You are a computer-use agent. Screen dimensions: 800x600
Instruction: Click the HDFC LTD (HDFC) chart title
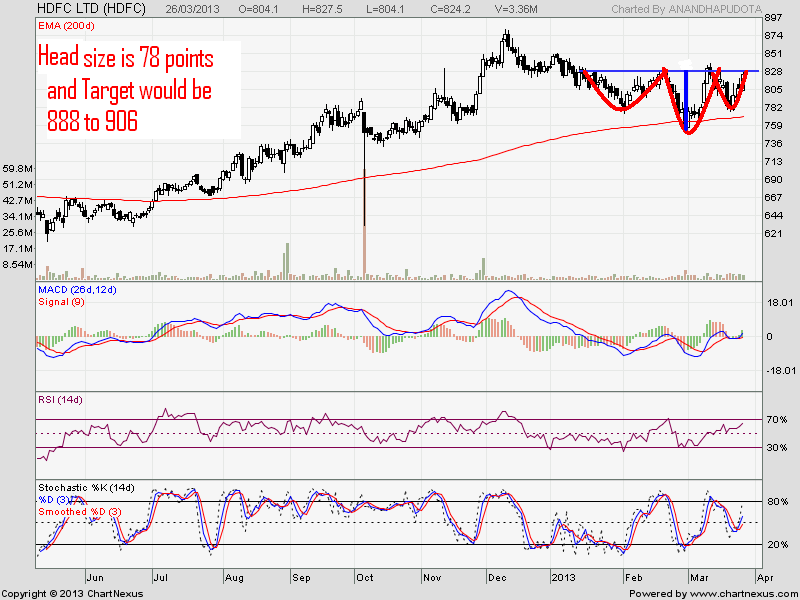(92, 9)
